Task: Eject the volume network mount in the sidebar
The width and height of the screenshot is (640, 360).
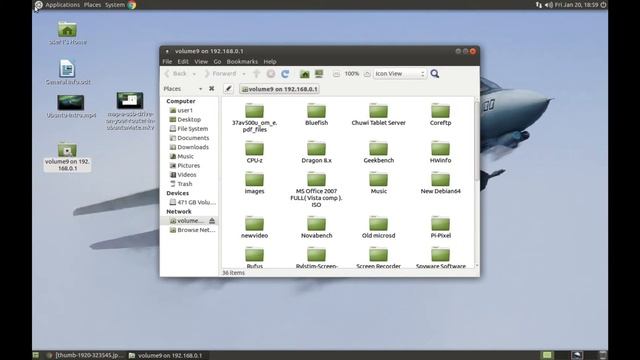Action: (212, 221)
